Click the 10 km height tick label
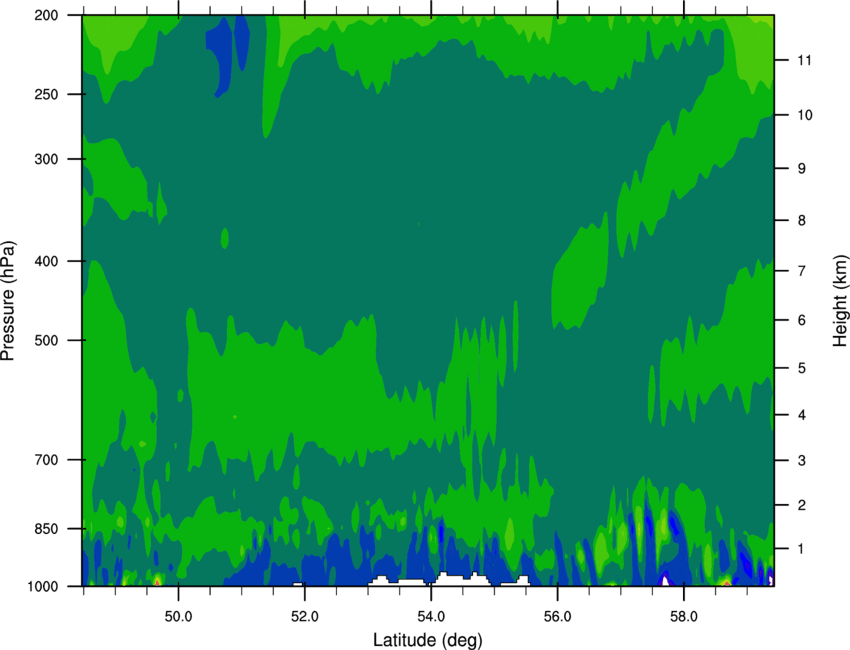This screenshot has height=650, width=850. pos(804,115)
